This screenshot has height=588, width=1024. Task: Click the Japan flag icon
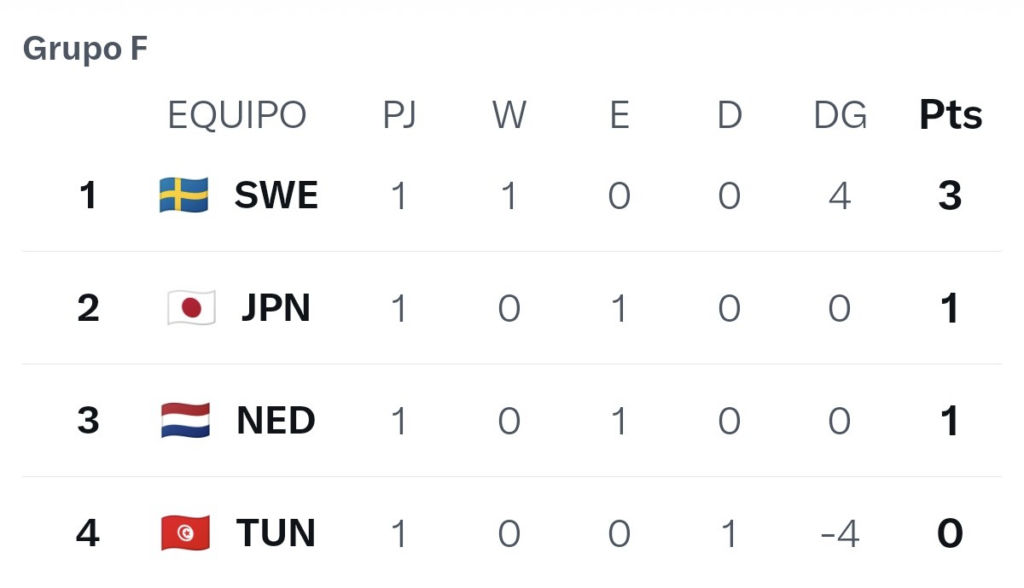pyautogui.click(x=191, y=307)
